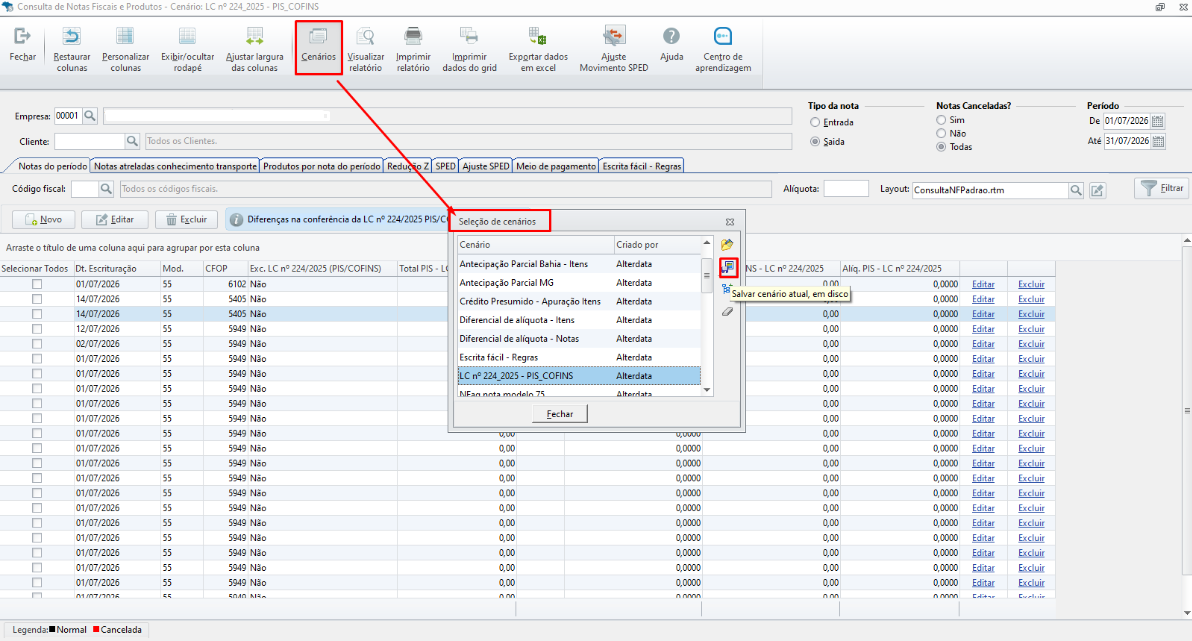Switch to the SPED tab

coord(445,166)
